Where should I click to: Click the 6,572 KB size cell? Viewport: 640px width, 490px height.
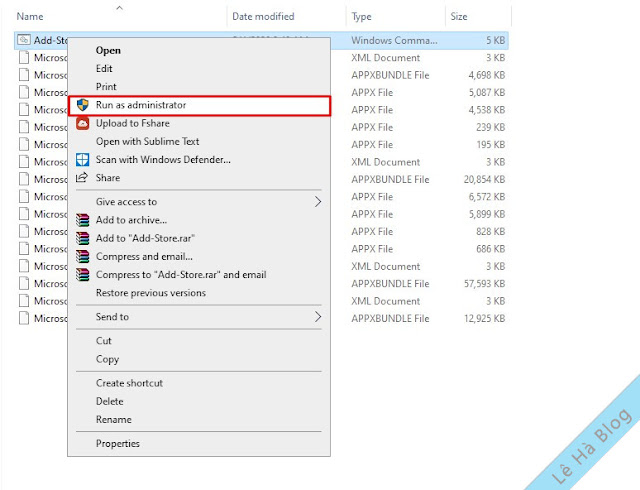click(x=487, y=197)
